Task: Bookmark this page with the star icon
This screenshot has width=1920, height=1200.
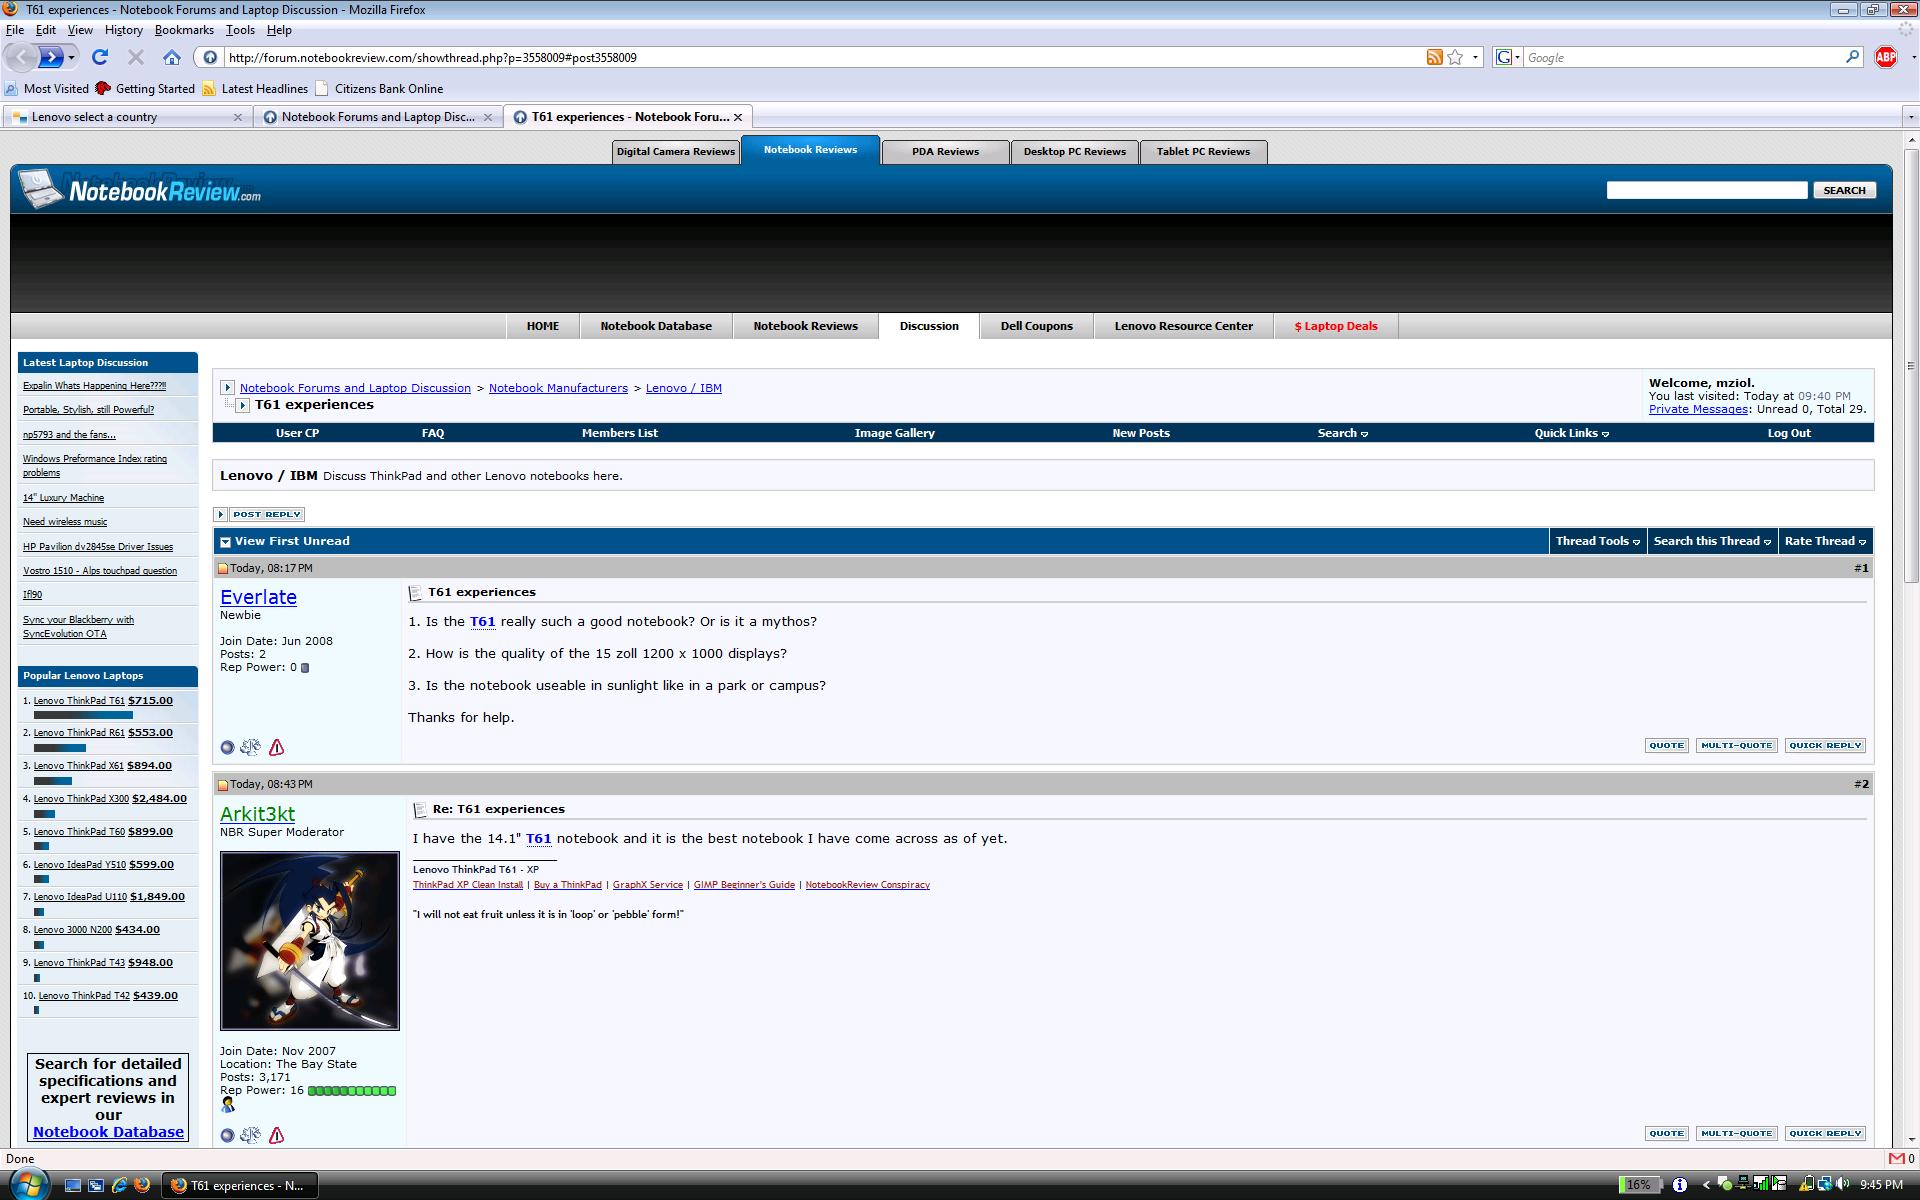Action: [x=1456, y=57]
